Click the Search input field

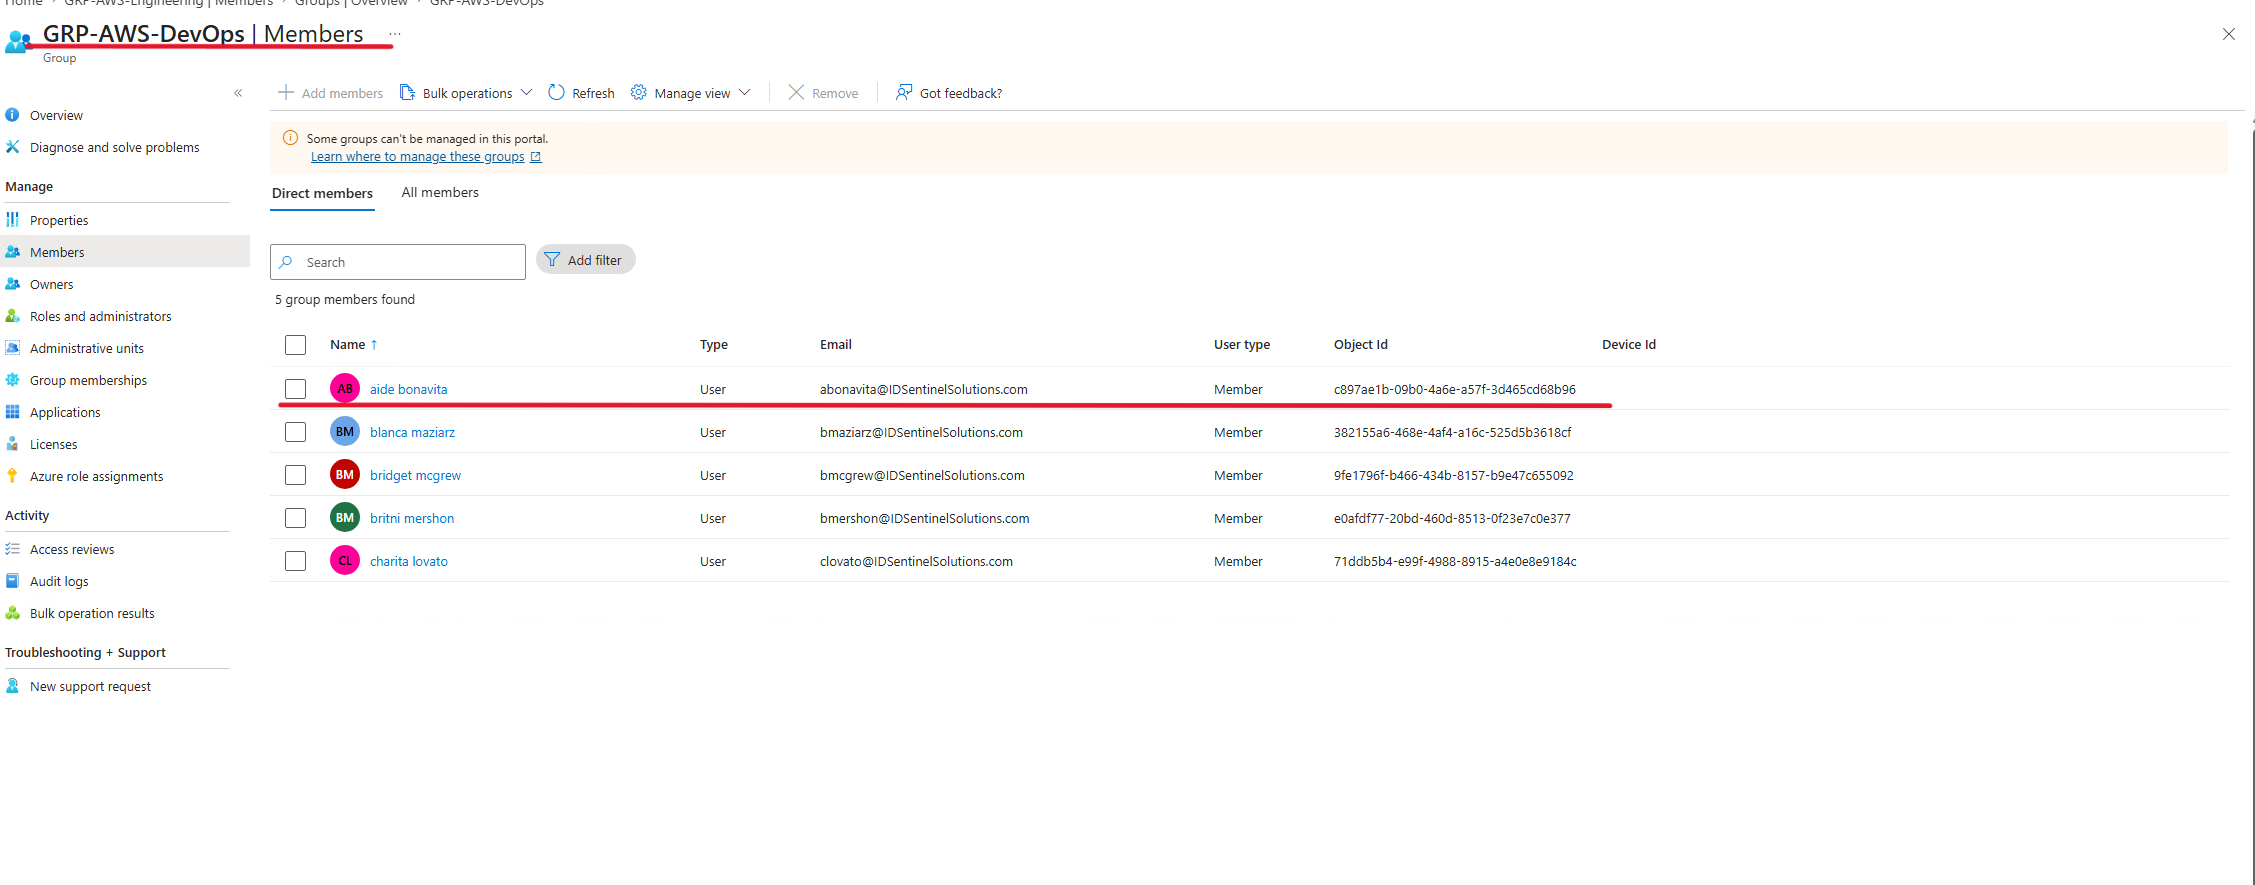pos(398,262)
